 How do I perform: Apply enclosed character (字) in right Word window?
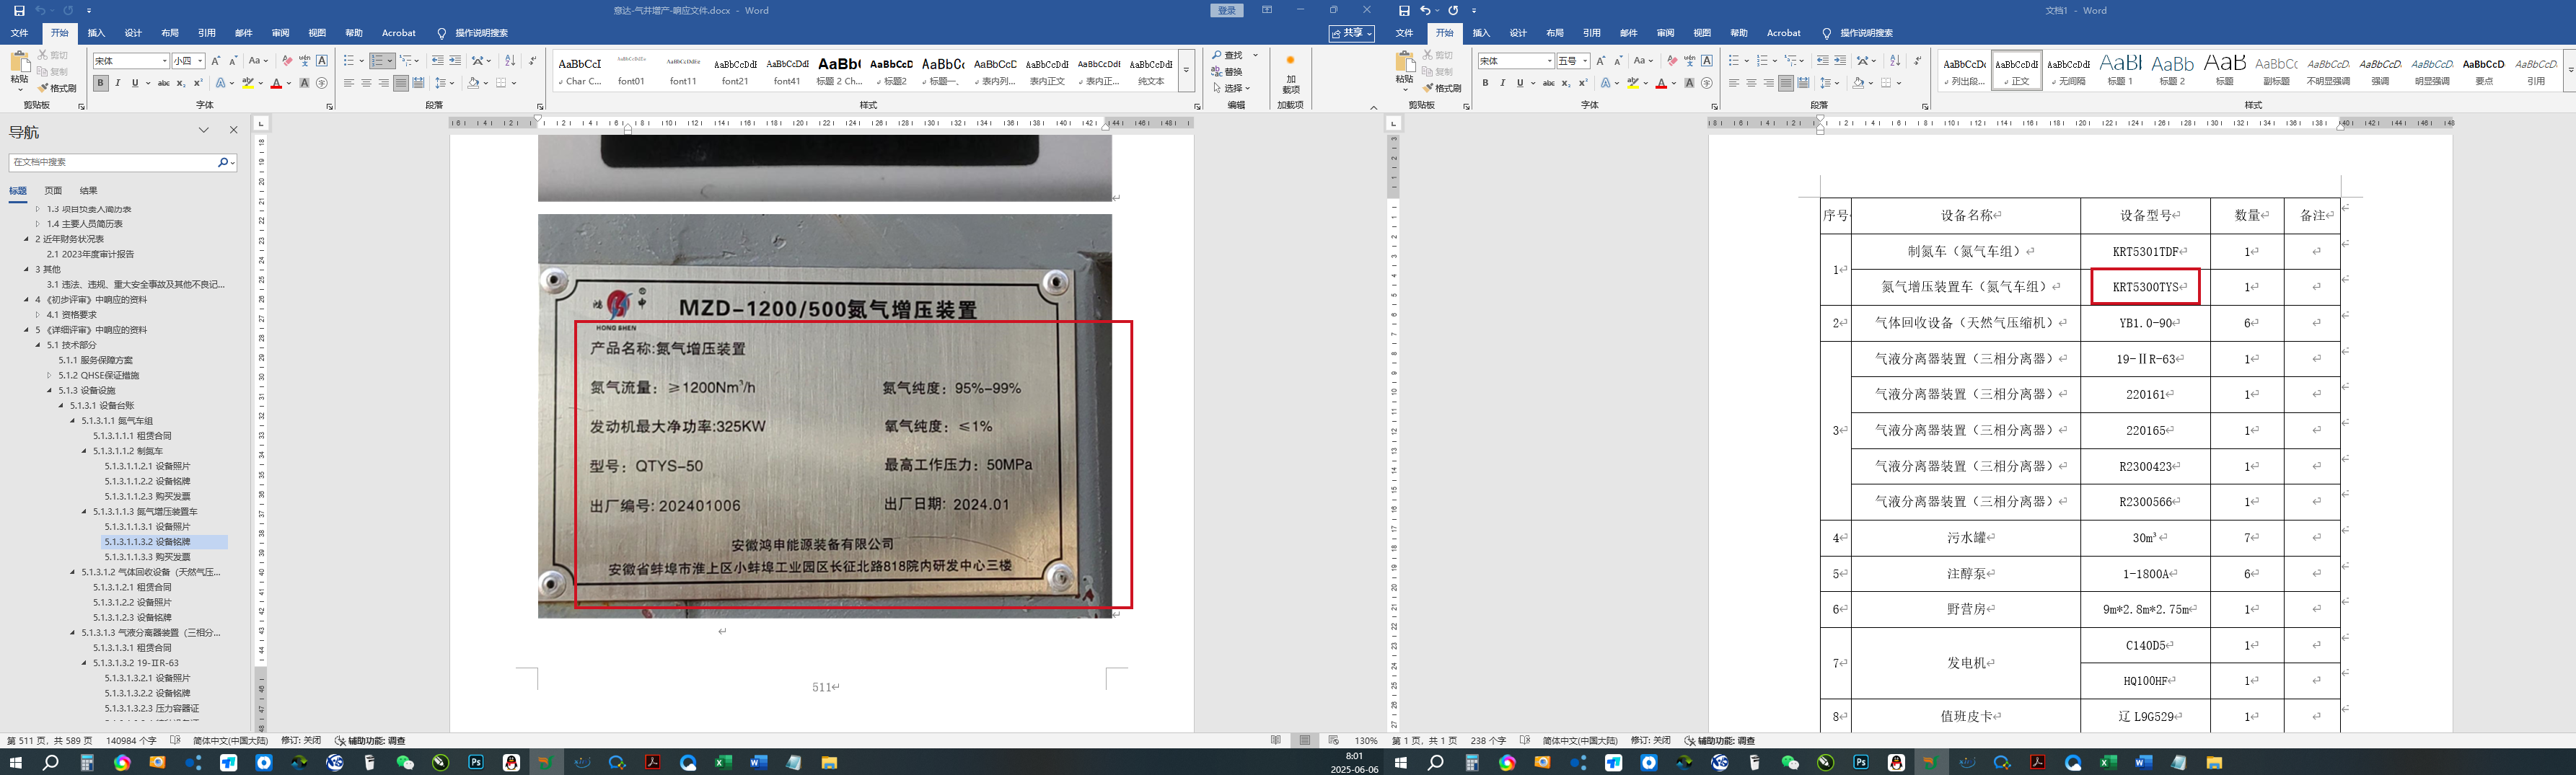pyautogui.click(x=1707, y=83)
